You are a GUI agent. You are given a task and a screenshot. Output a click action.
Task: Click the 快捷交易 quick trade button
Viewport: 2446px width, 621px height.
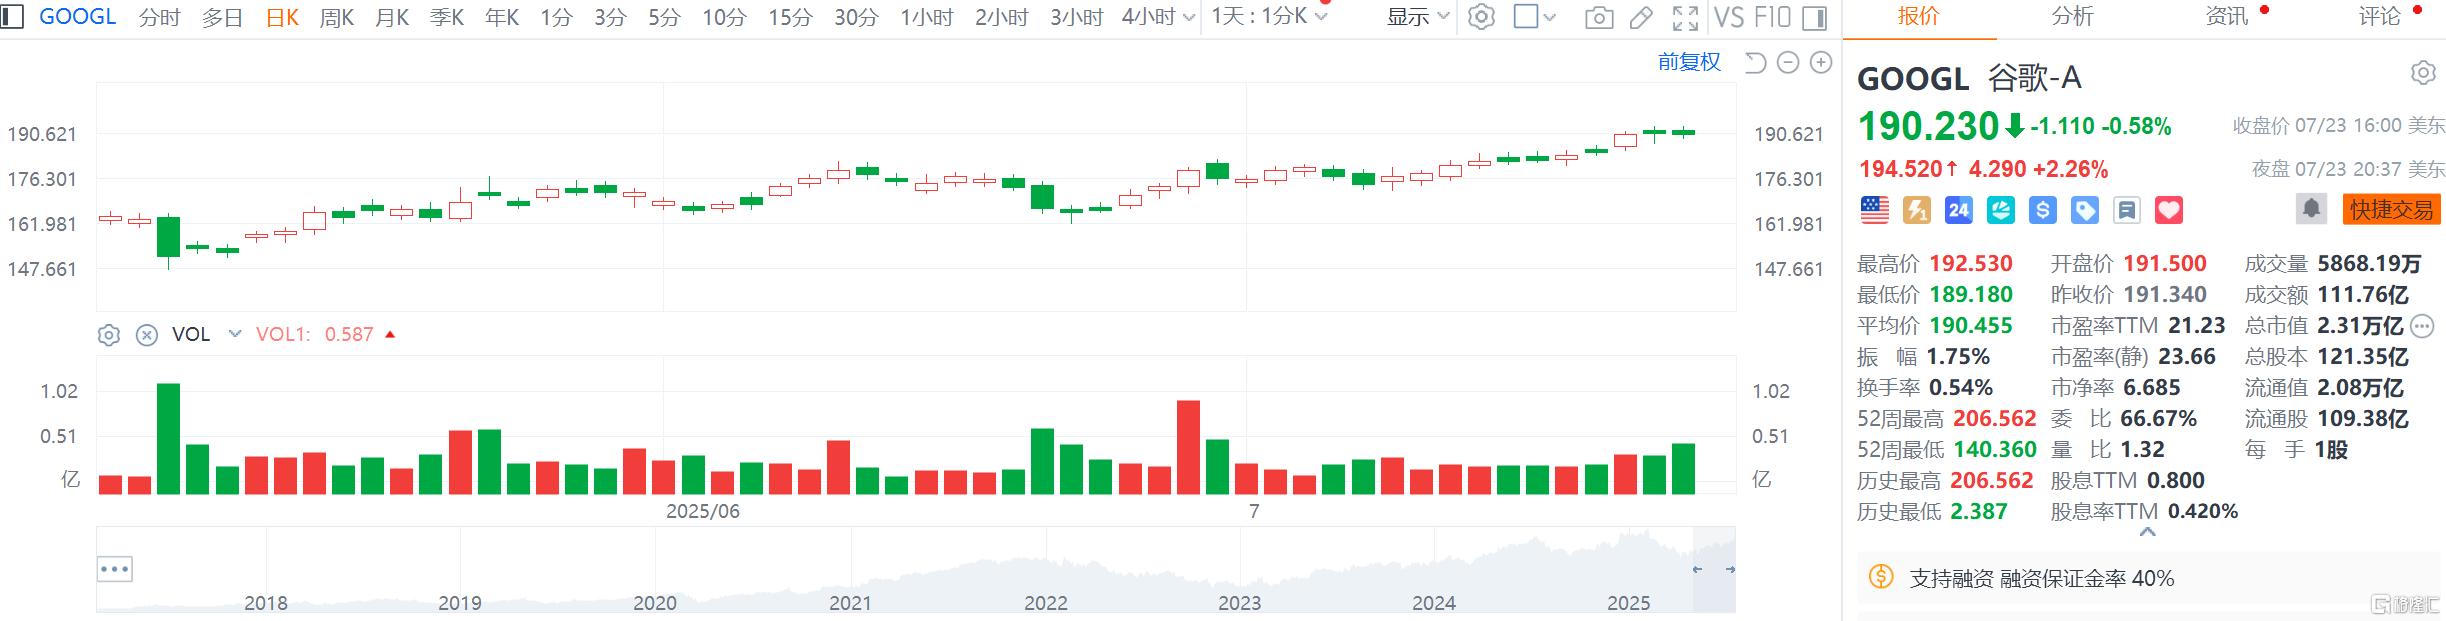click(2390, 209)
